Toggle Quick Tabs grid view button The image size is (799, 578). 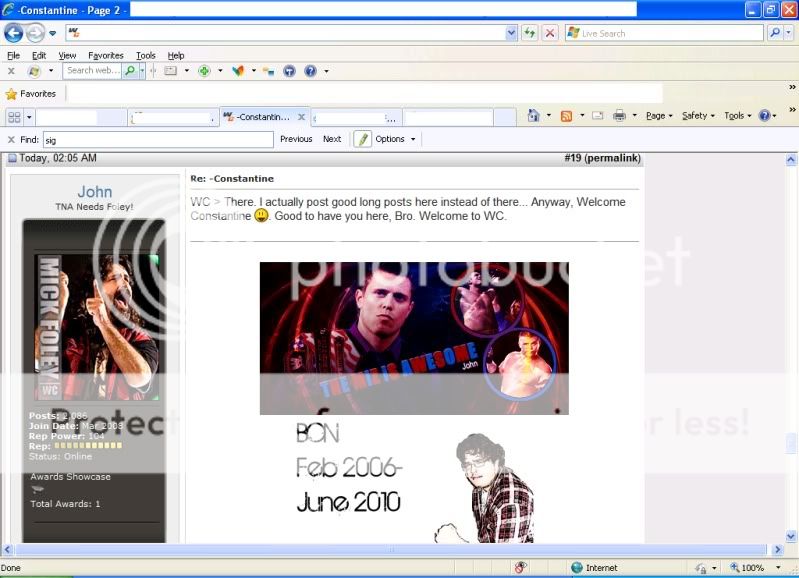14,117
